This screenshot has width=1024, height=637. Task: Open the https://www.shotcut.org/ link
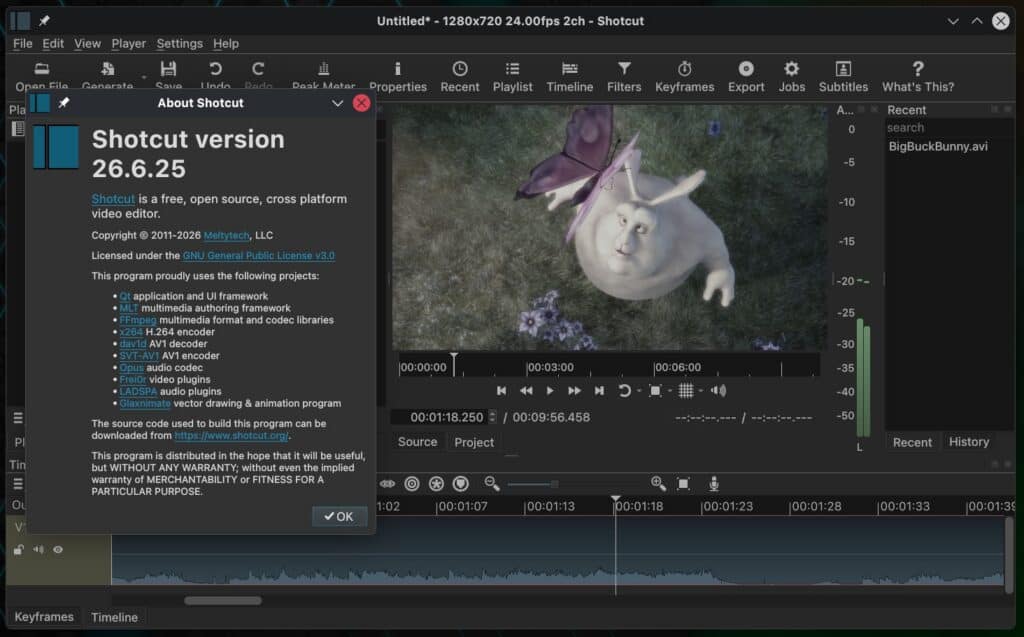[x=231, y=435]
